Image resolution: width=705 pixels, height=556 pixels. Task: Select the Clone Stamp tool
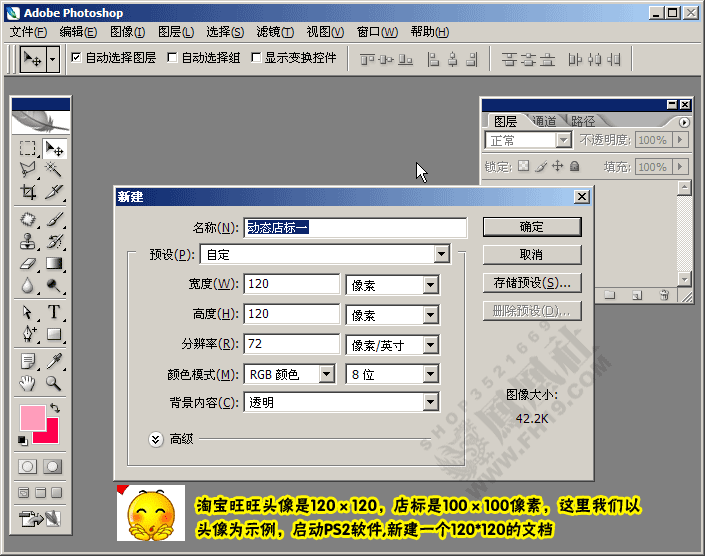[x=27, y=241]
